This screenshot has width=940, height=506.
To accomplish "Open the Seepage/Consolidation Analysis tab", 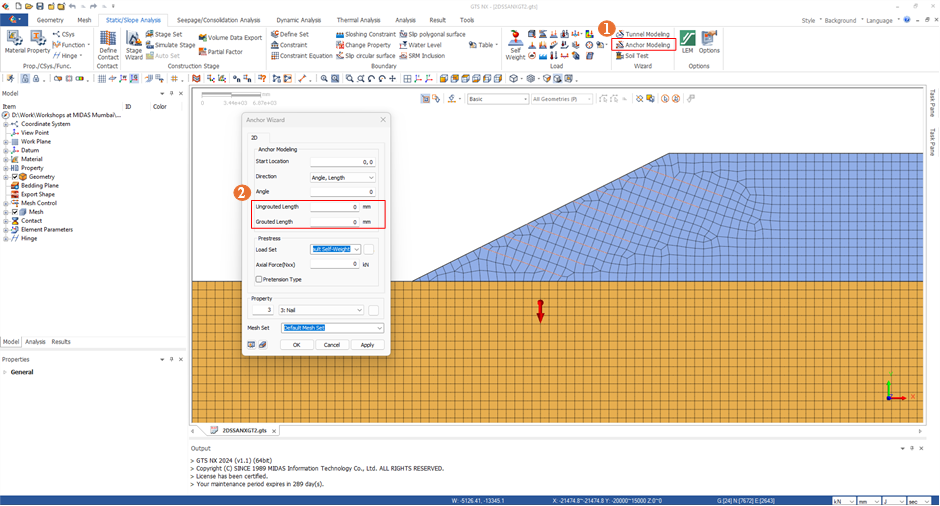I will 218,20.
